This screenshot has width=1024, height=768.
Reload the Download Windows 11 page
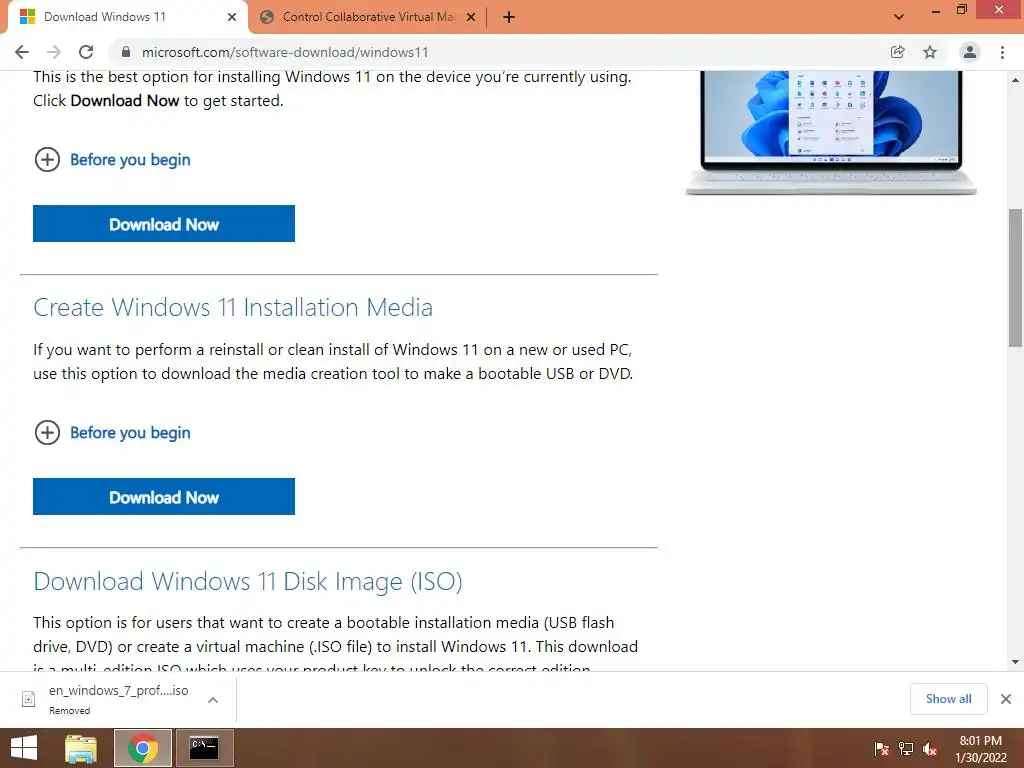point(86,52)
